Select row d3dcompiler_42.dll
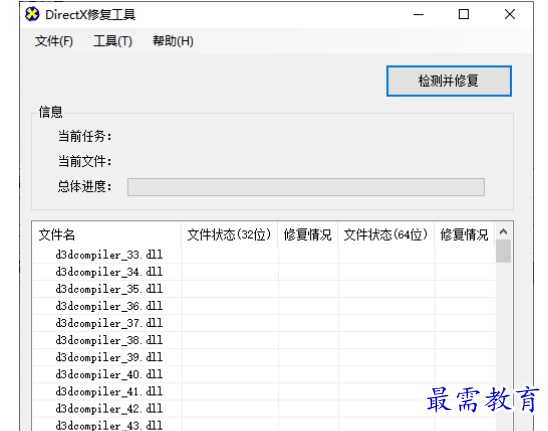Image resolution: width=548 pixels, height=431 pixels. (x=264, y=409)
